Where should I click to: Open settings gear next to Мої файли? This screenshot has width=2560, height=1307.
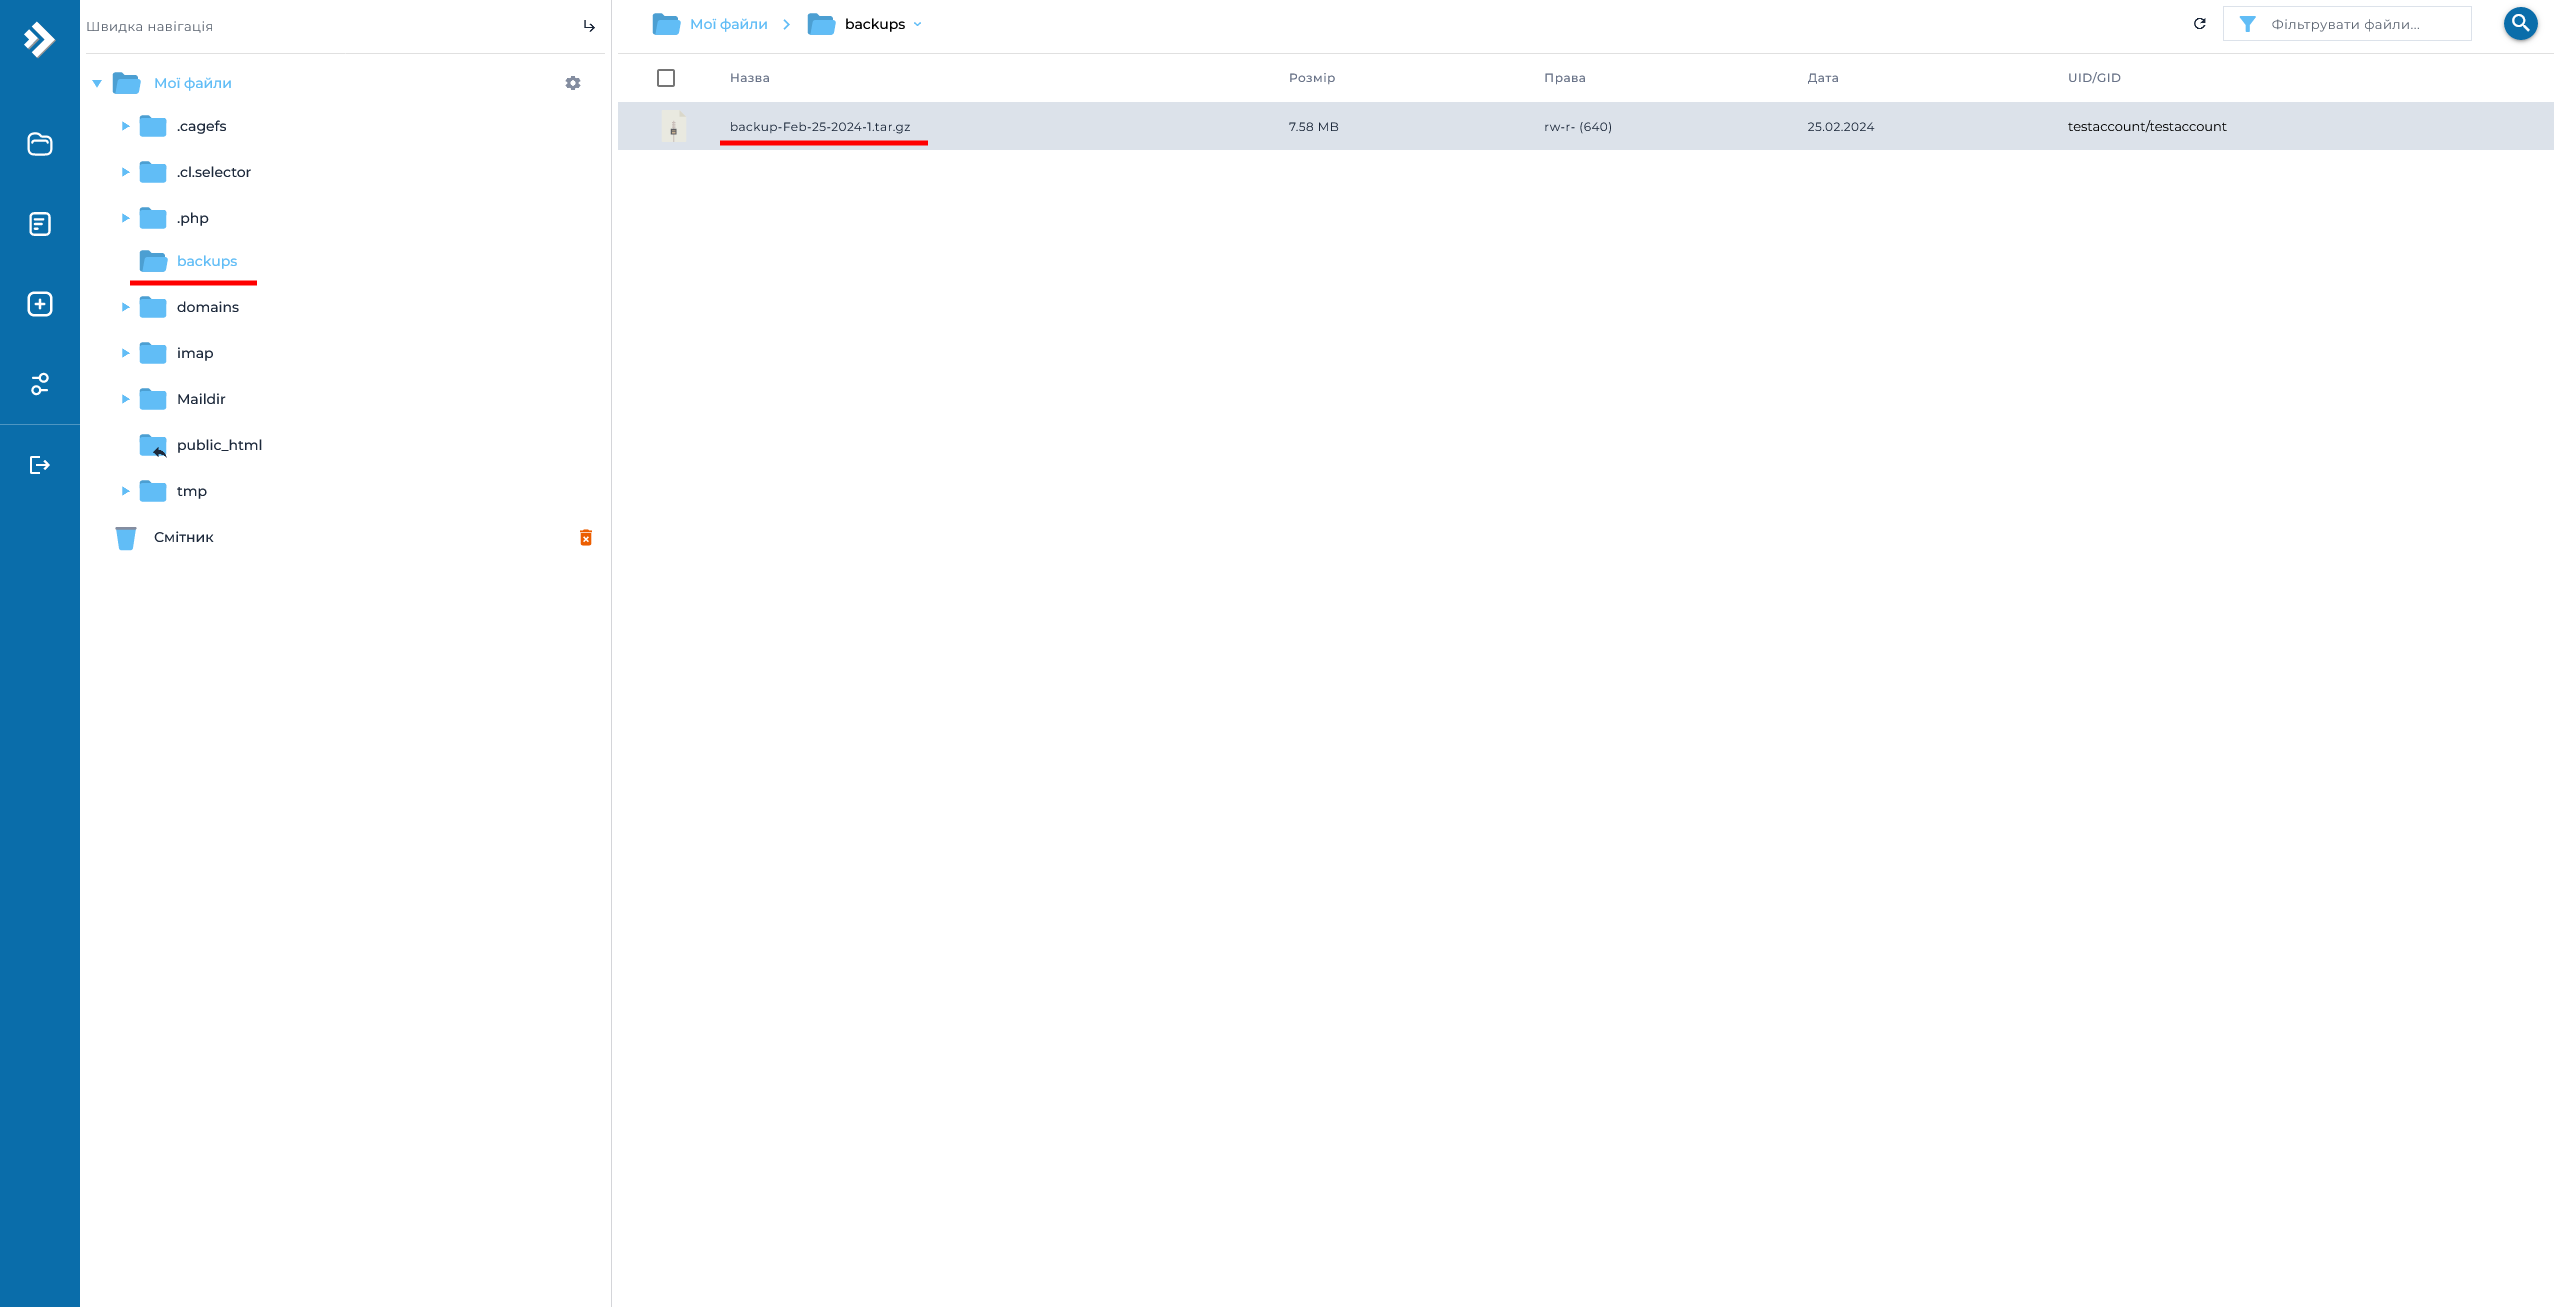click(572, 83)
